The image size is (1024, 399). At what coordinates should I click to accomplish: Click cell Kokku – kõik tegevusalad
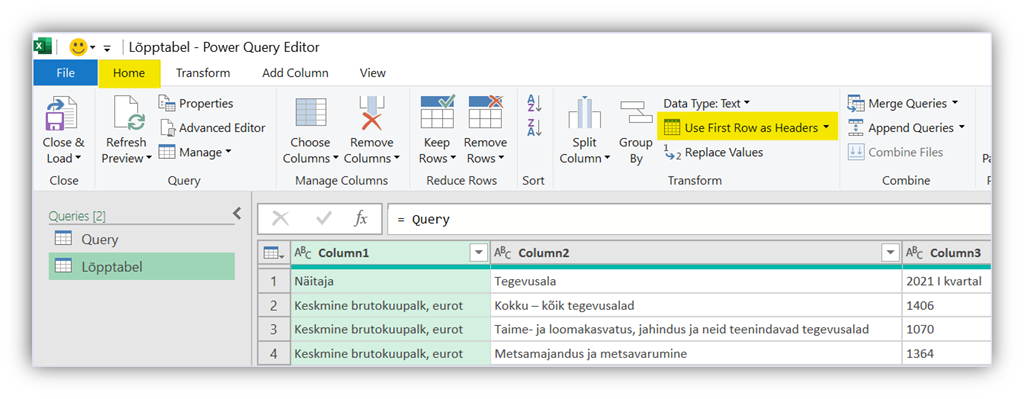click(696, 306)
